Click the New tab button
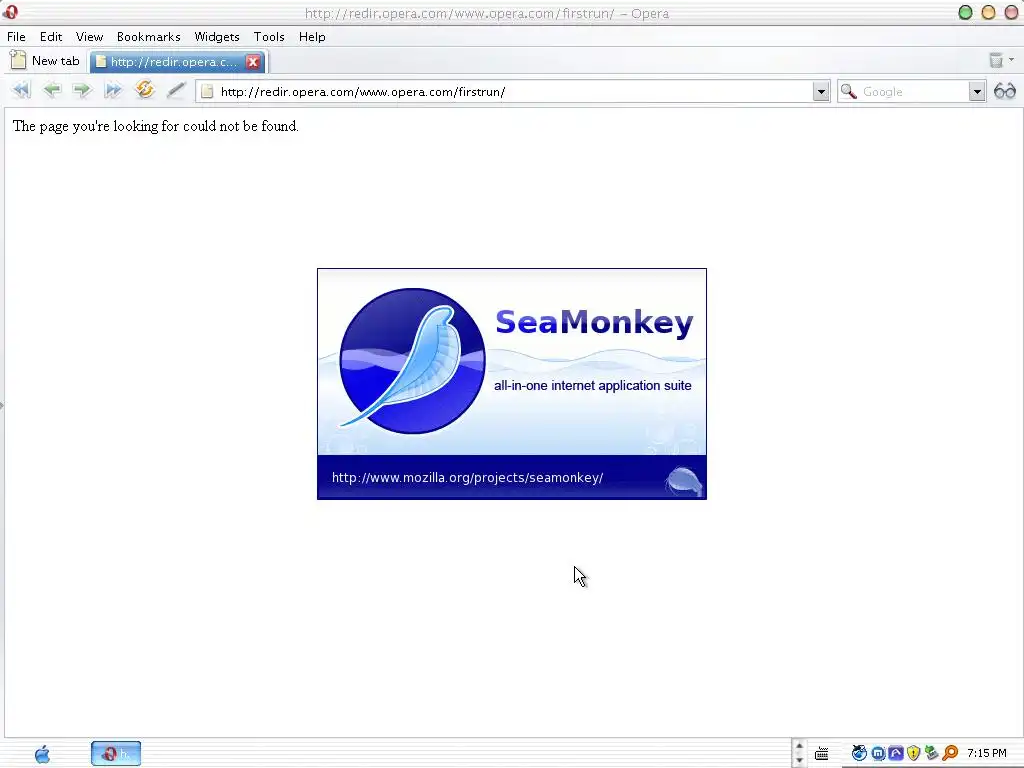The height and width of the screenshot is (768, 1024). point(45,61)
